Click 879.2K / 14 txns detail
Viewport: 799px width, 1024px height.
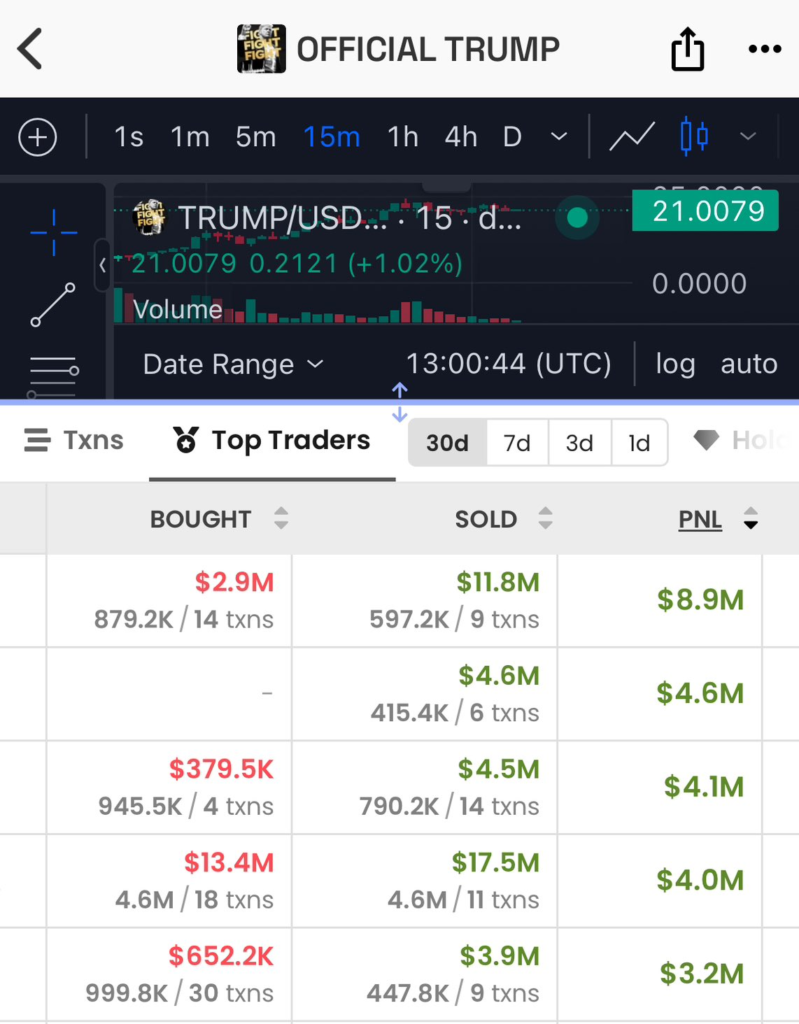184,619
